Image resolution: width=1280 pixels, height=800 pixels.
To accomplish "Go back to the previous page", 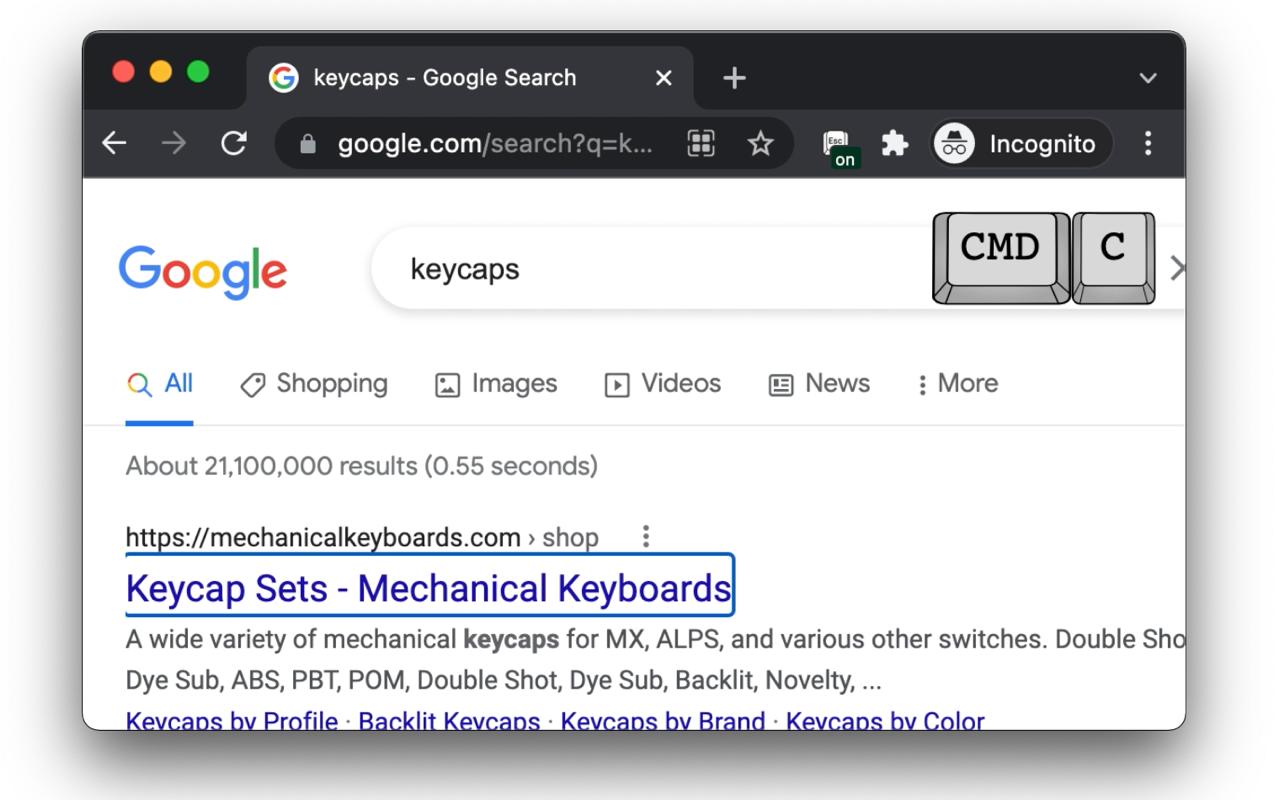I will click(115, 144).
